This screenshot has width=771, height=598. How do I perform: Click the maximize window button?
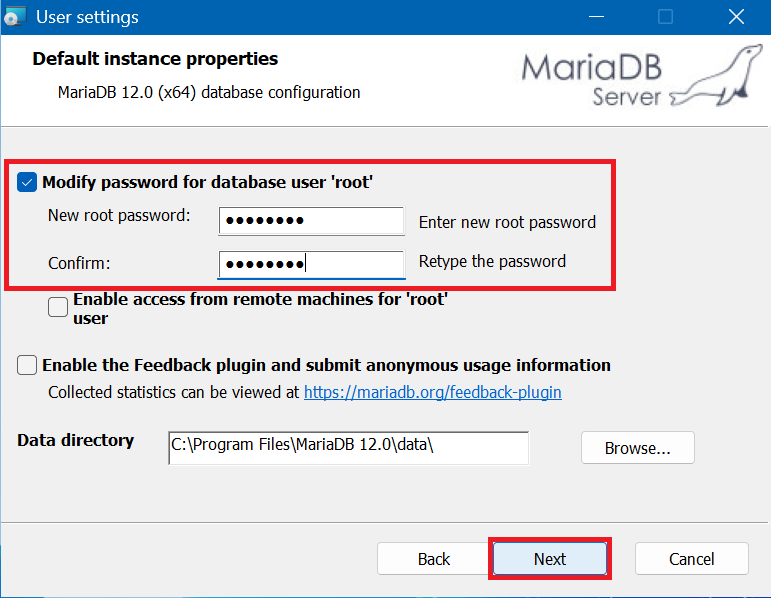click(x=665, y=17)
